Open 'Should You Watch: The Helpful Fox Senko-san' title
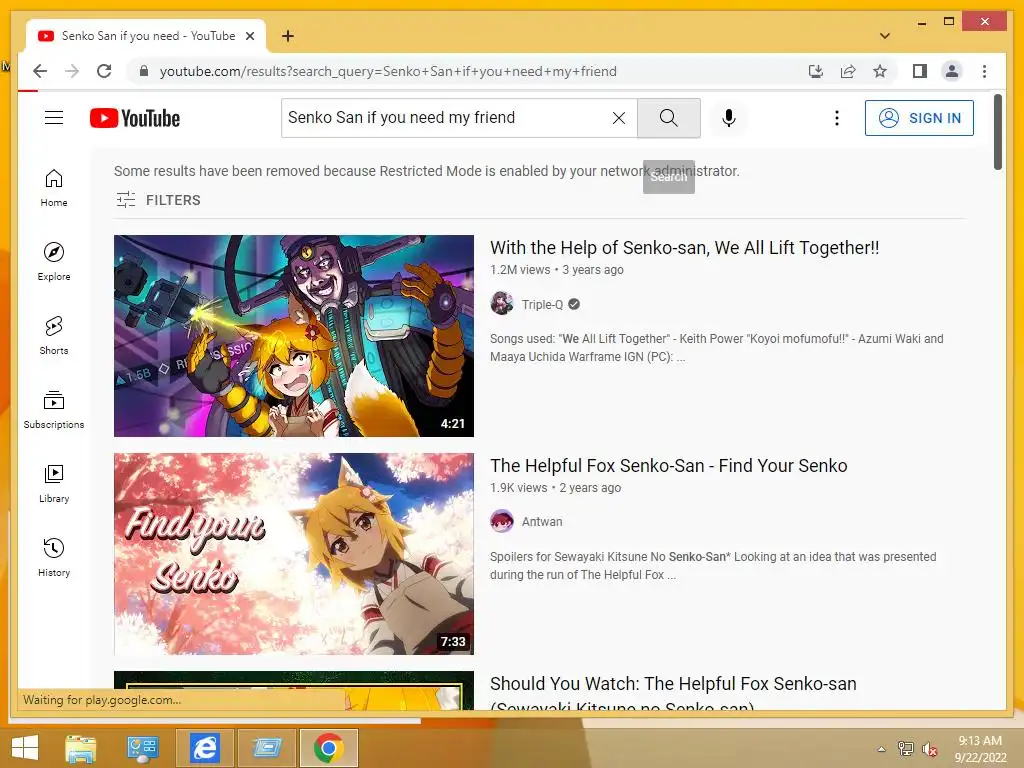 pos(673,695)
